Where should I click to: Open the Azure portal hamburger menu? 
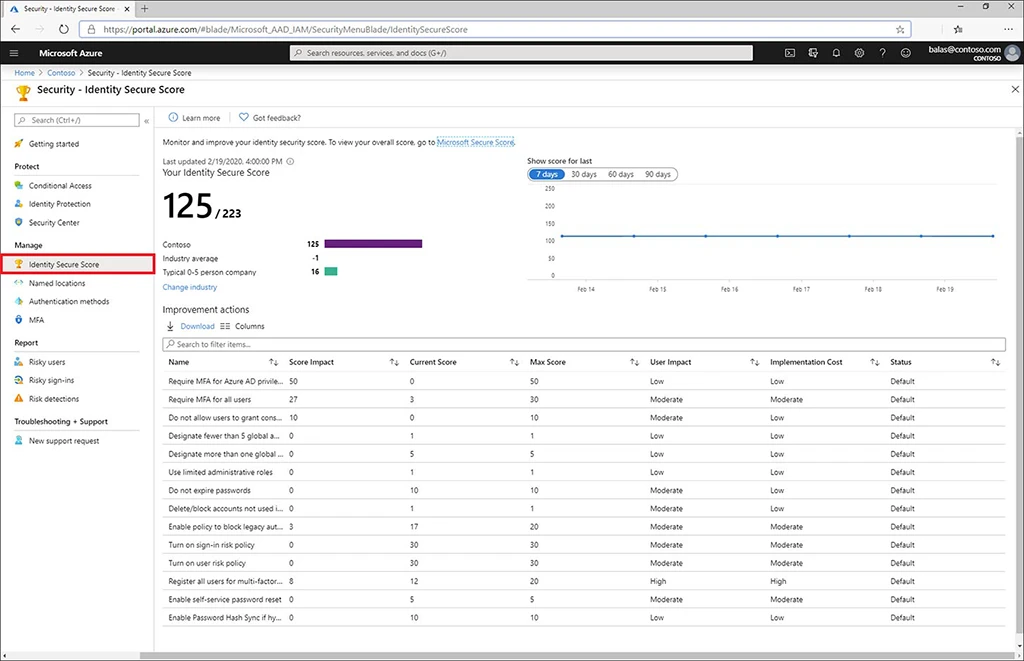point(14,53)
